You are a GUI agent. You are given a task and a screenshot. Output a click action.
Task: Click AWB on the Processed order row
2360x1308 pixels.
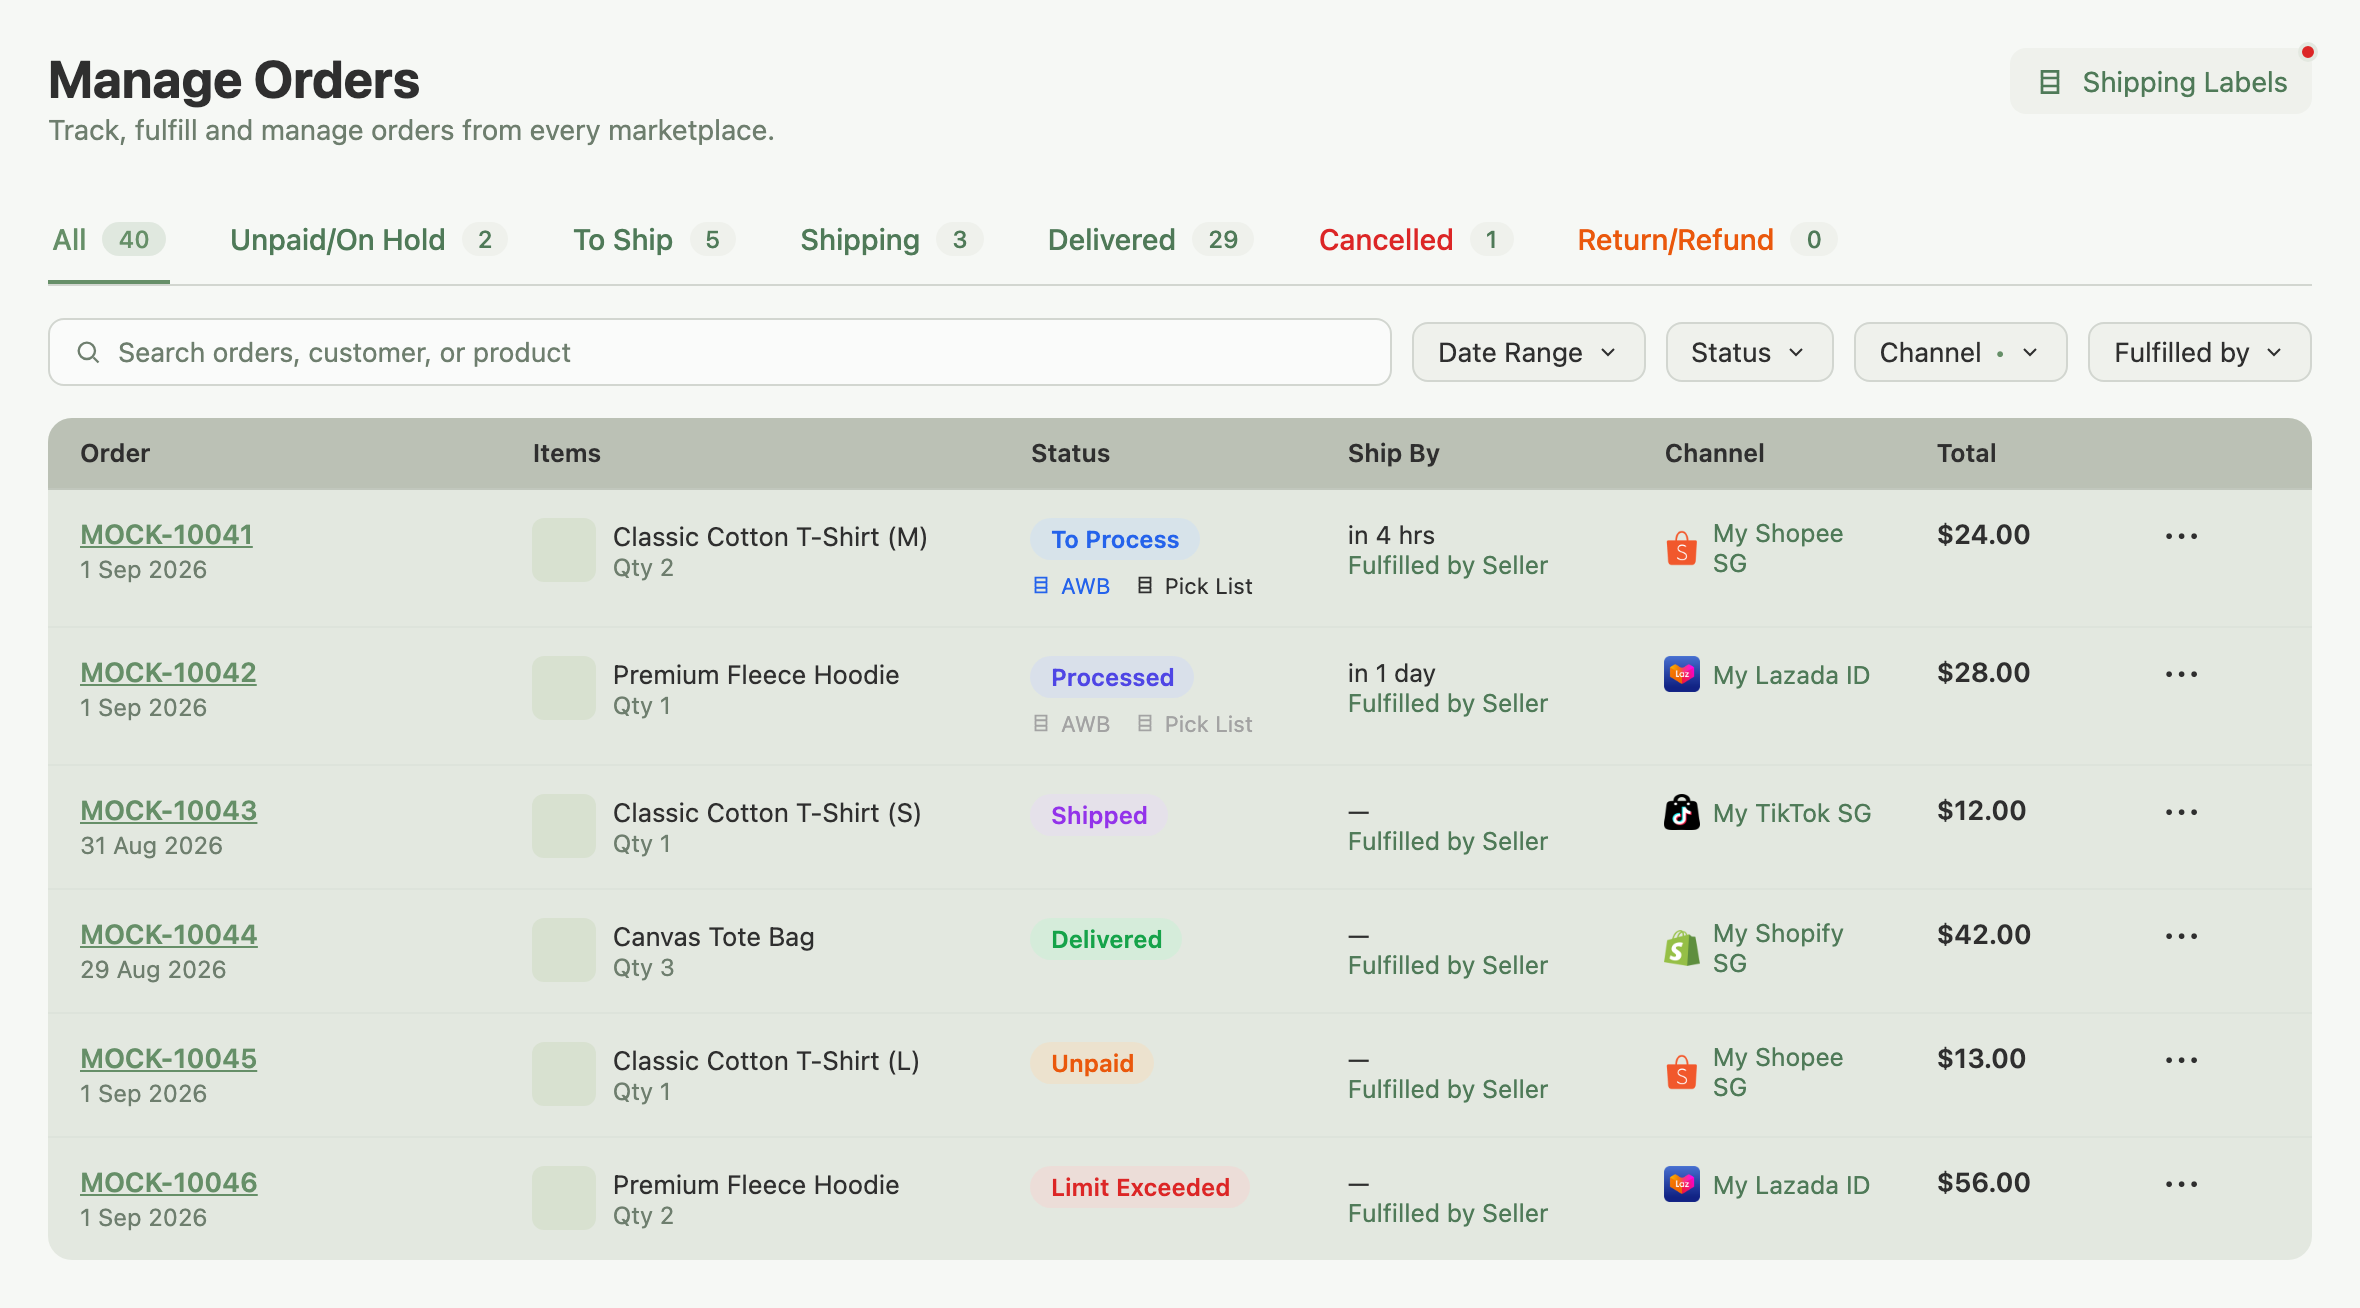pos(1071,724)
